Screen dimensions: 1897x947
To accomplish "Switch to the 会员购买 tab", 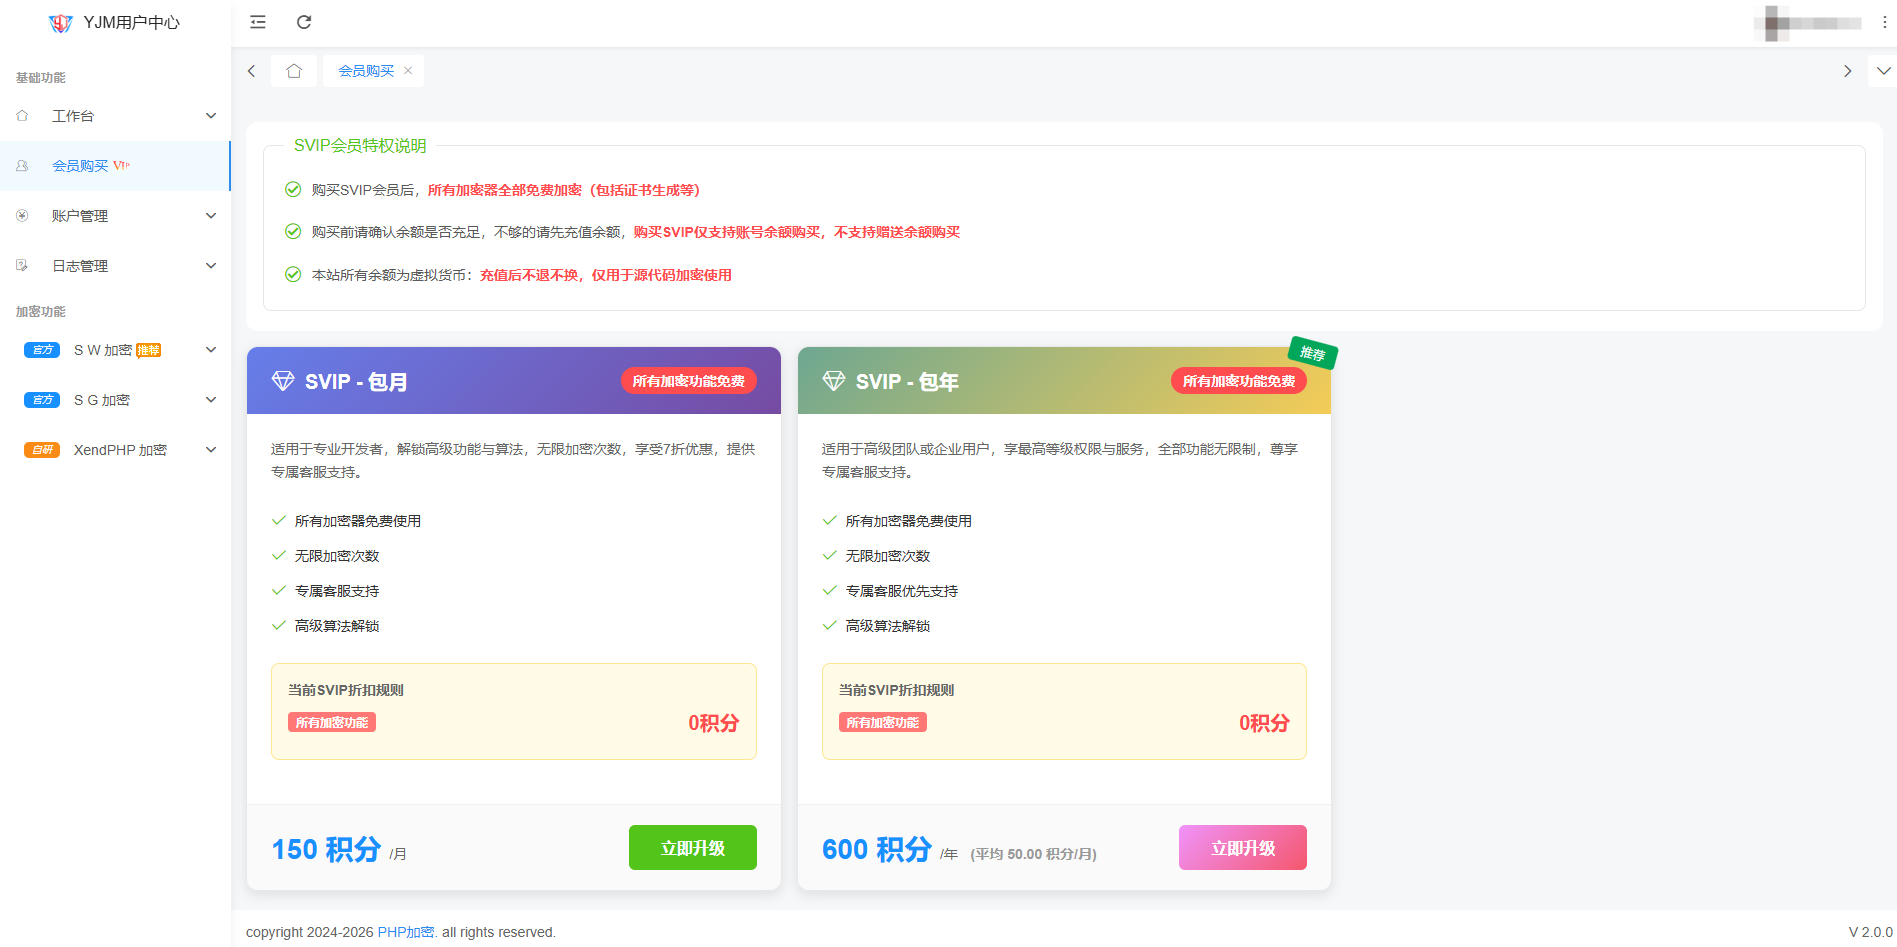I will pos(365,71).
